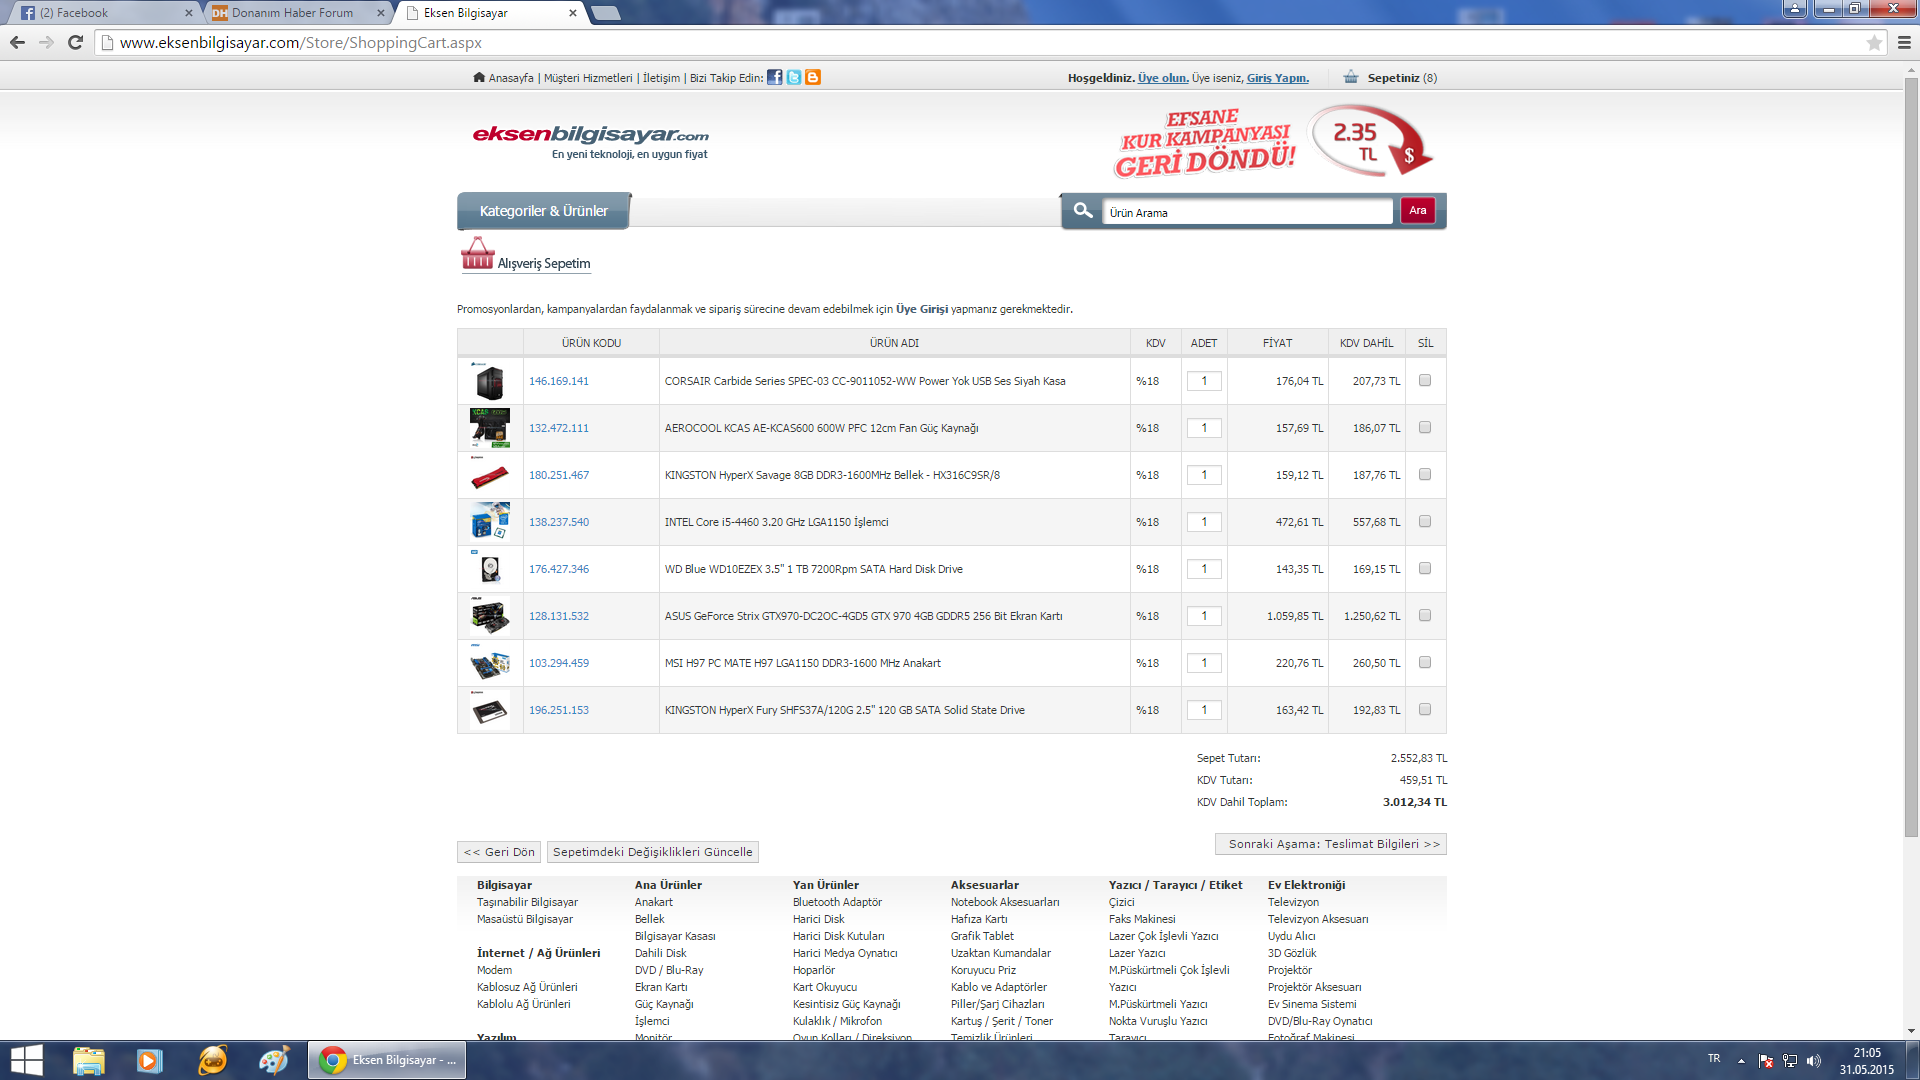Screen dimensions: 1920x1080
Task: Open Müşteri Hizmetleri in top menu
Action: (x=588, y=78)
